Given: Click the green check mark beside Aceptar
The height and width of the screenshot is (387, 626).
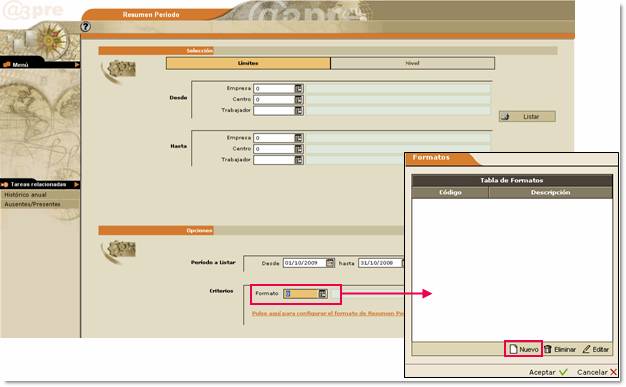Looking at the screenshot, I should point(563,372).
